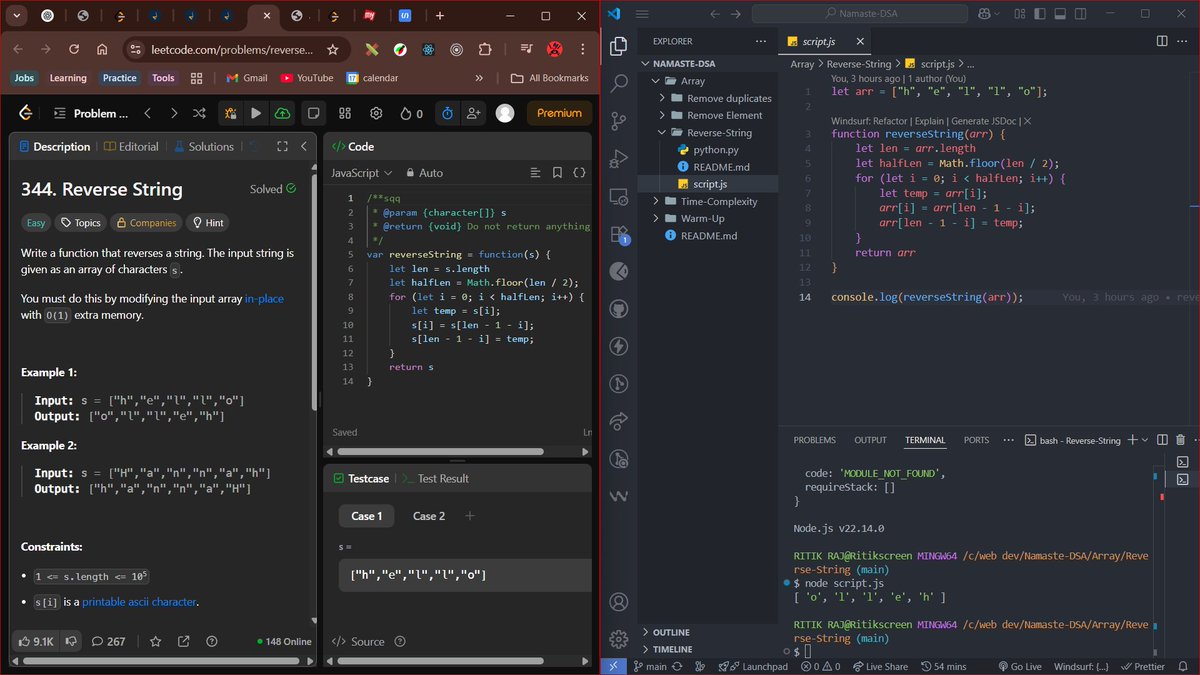This screenshot has height=675, width=1200.
Task: Open Manage gear in VS Code activity bar
Action: click(x=619, y=639)
